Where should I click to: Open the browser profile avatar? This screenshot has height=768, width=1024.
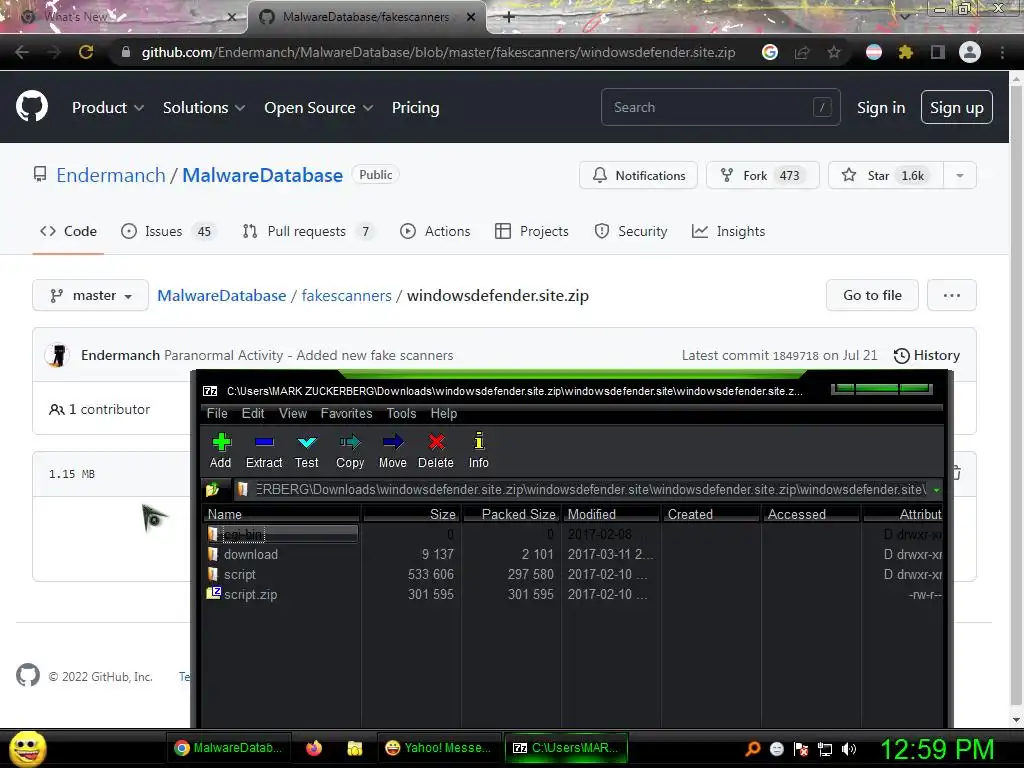coord(970,52)
